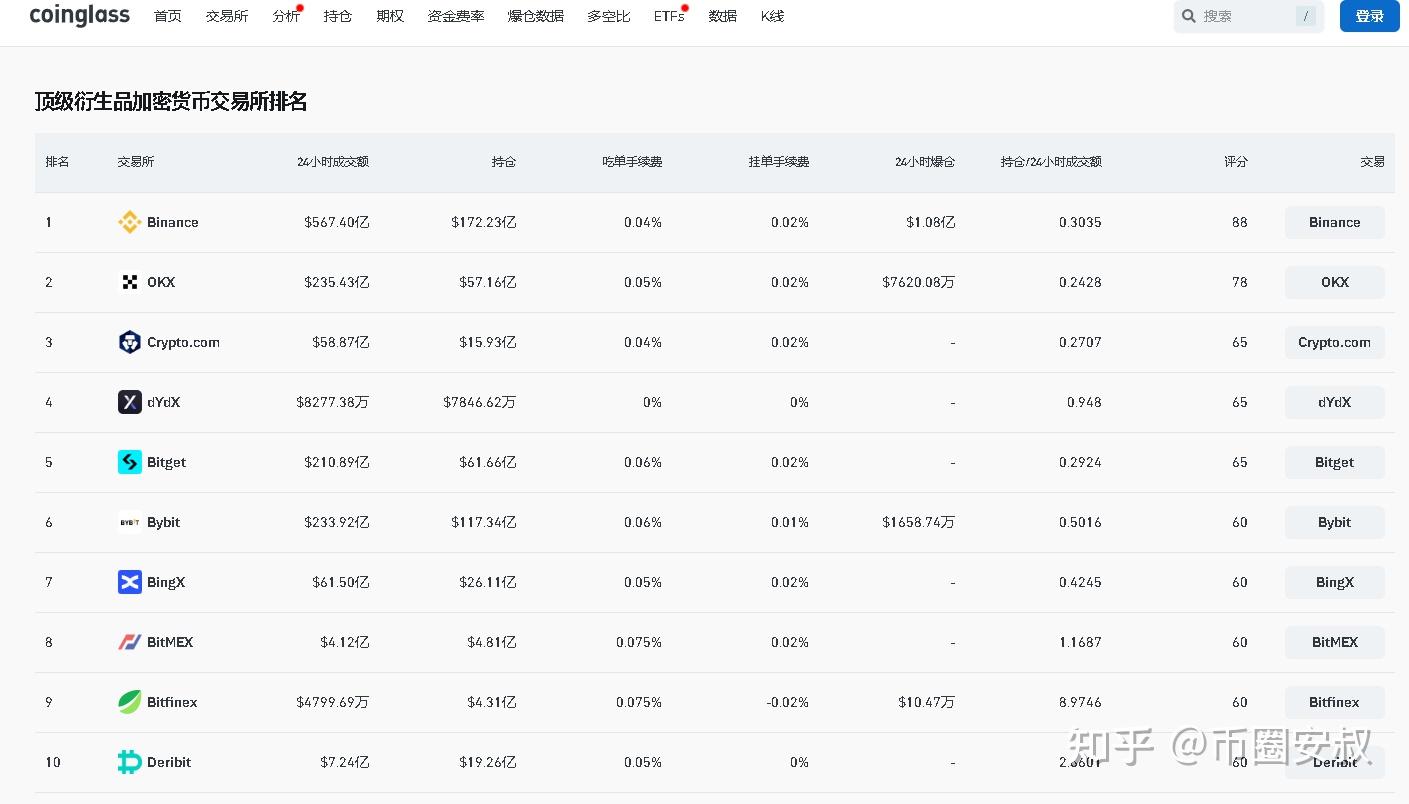
Task: Click the Binance exchange name link
Action: (173, 222)
